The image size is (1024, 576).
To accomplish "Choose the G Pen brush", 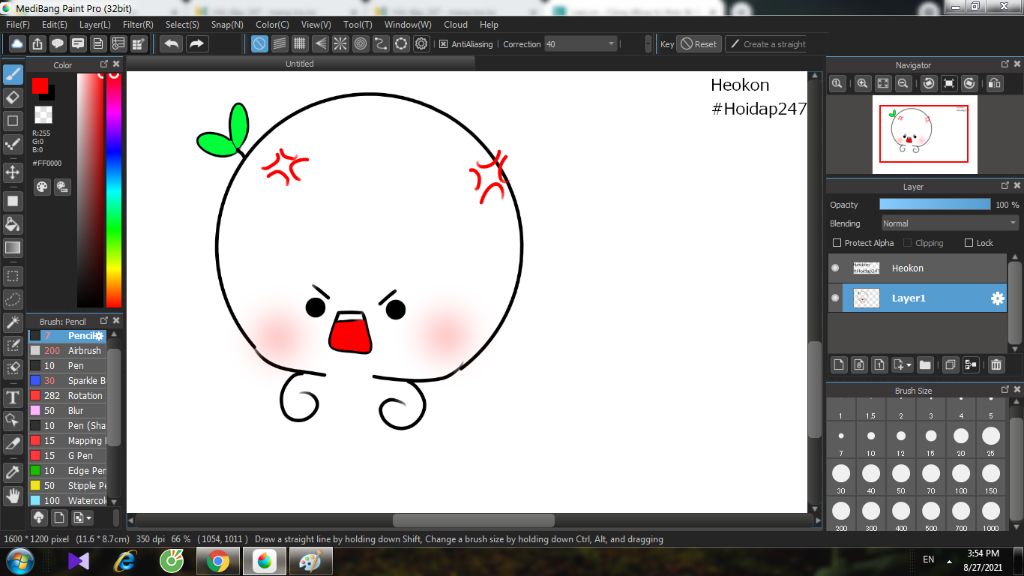I will coord(67,456).
